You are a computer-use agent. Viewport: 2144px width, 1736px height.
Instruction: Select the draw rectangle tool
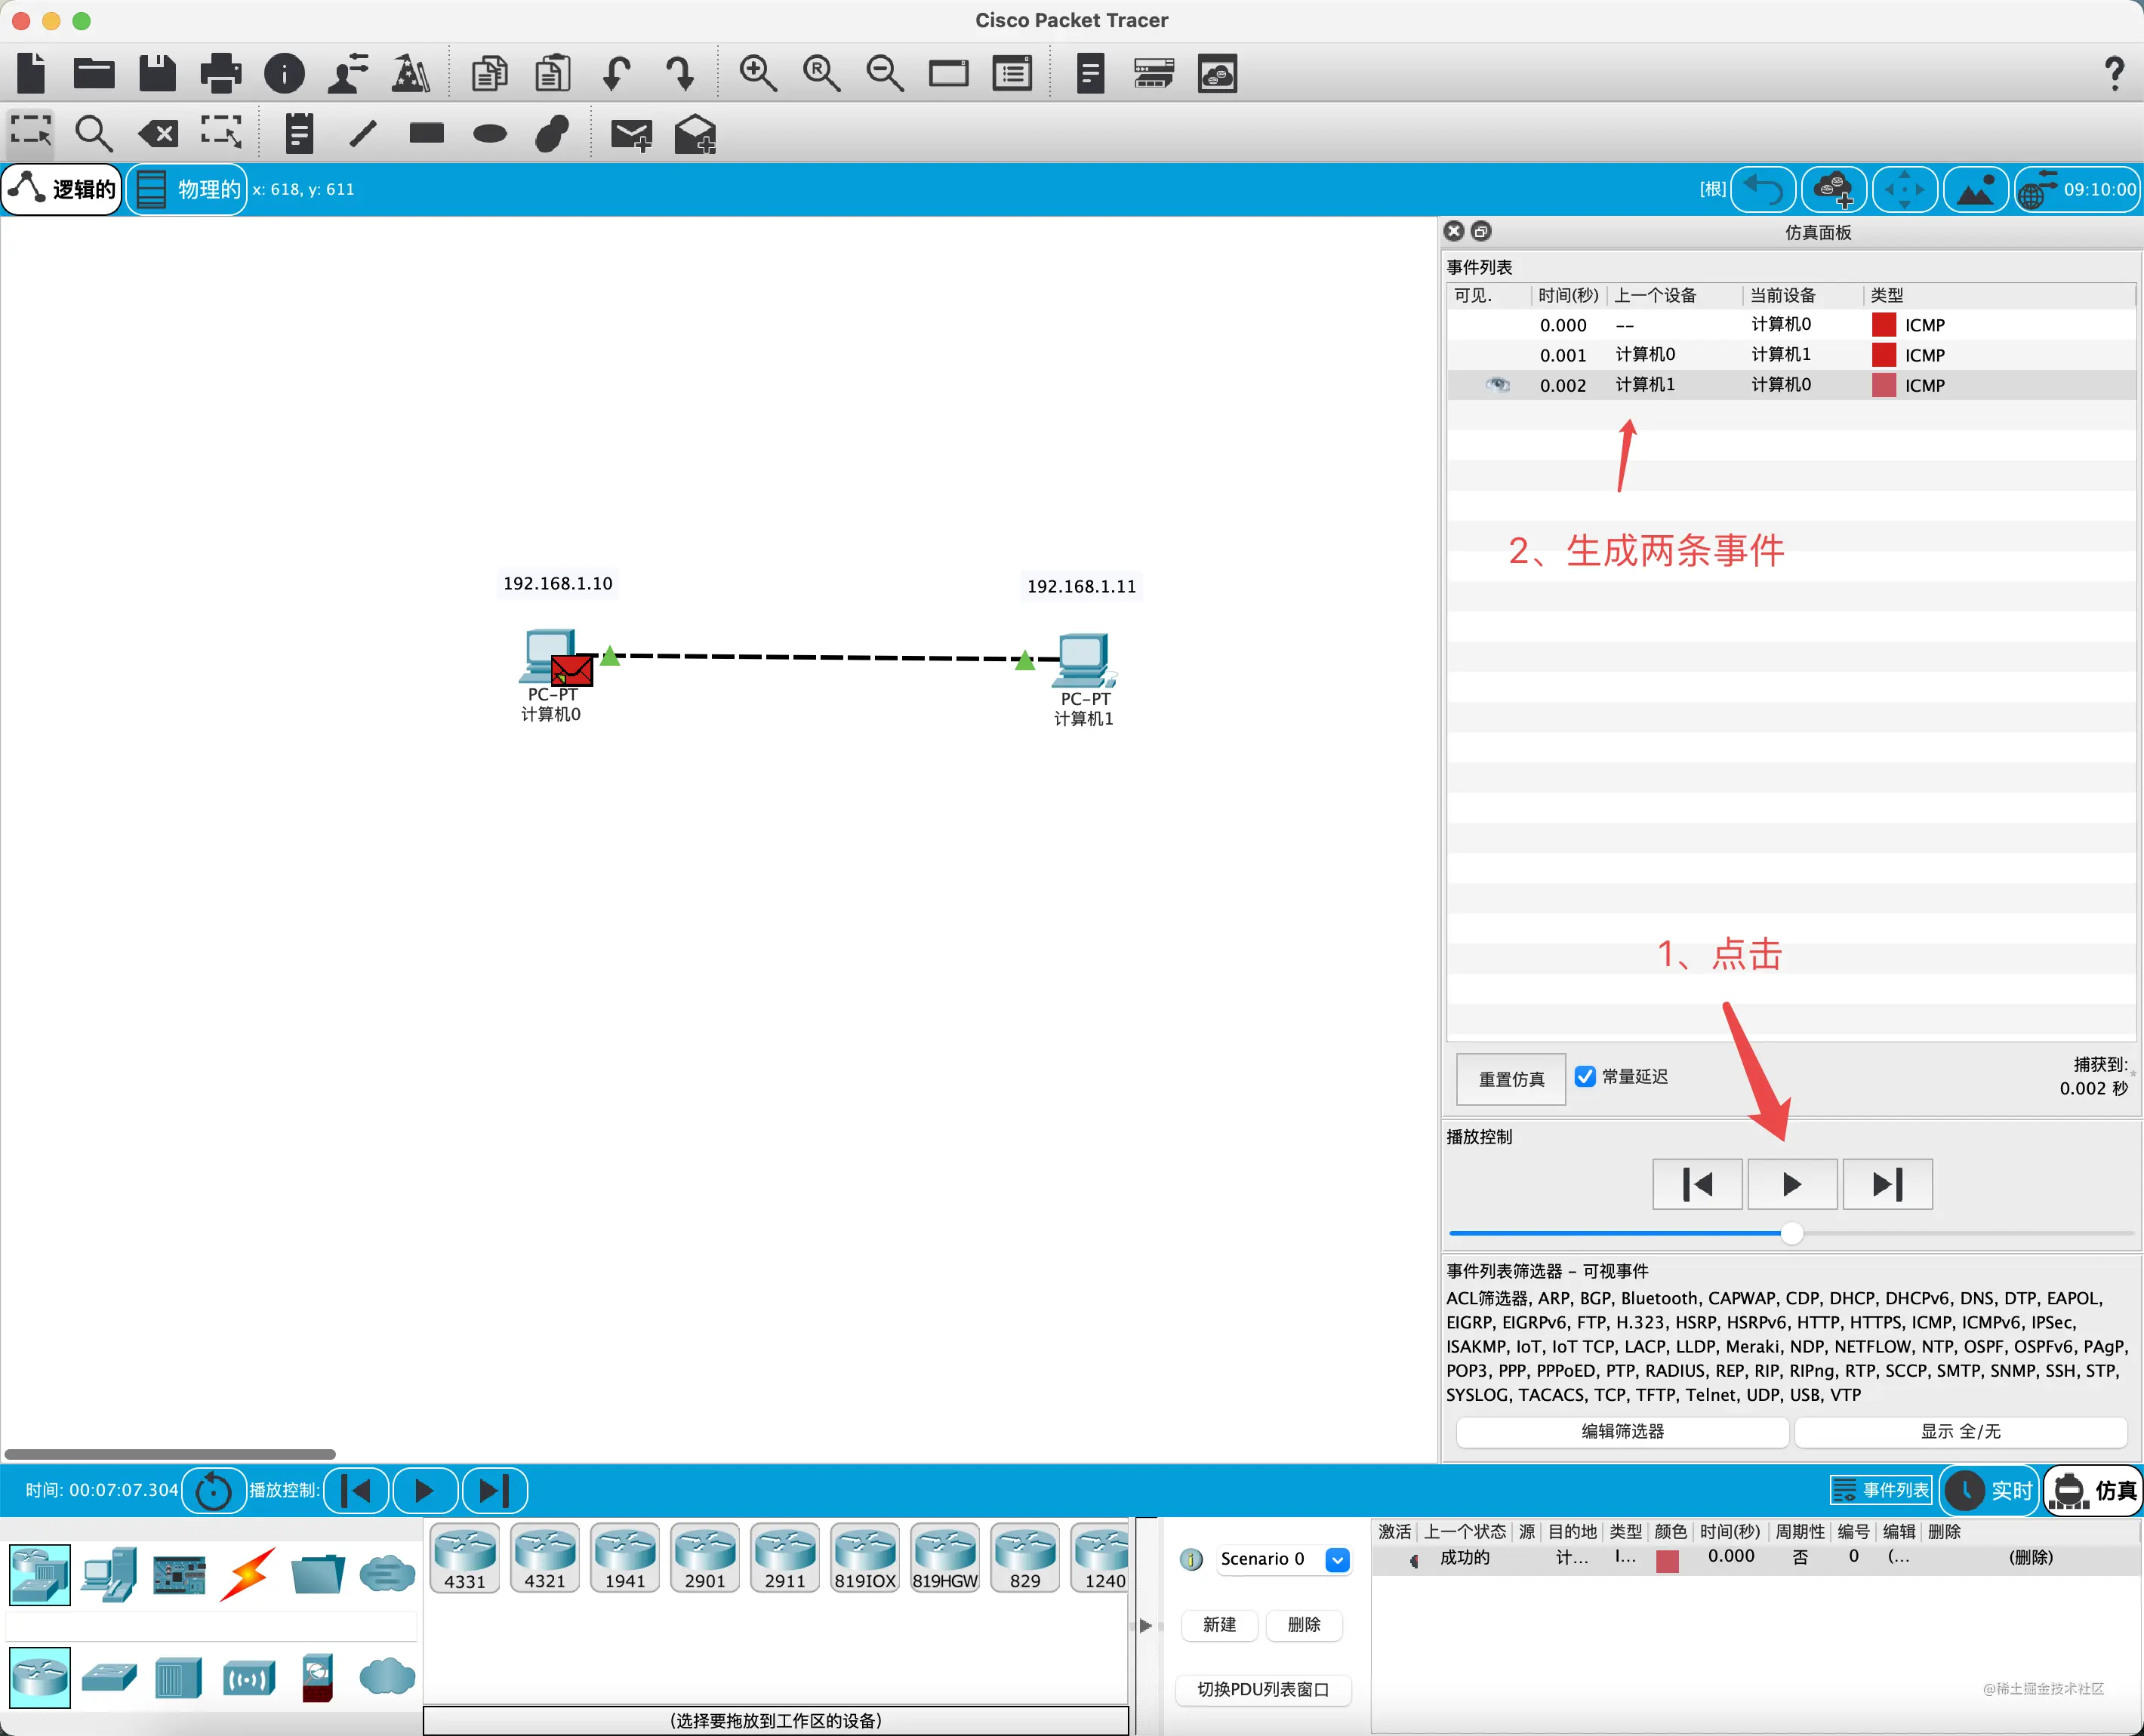[426, 132]
